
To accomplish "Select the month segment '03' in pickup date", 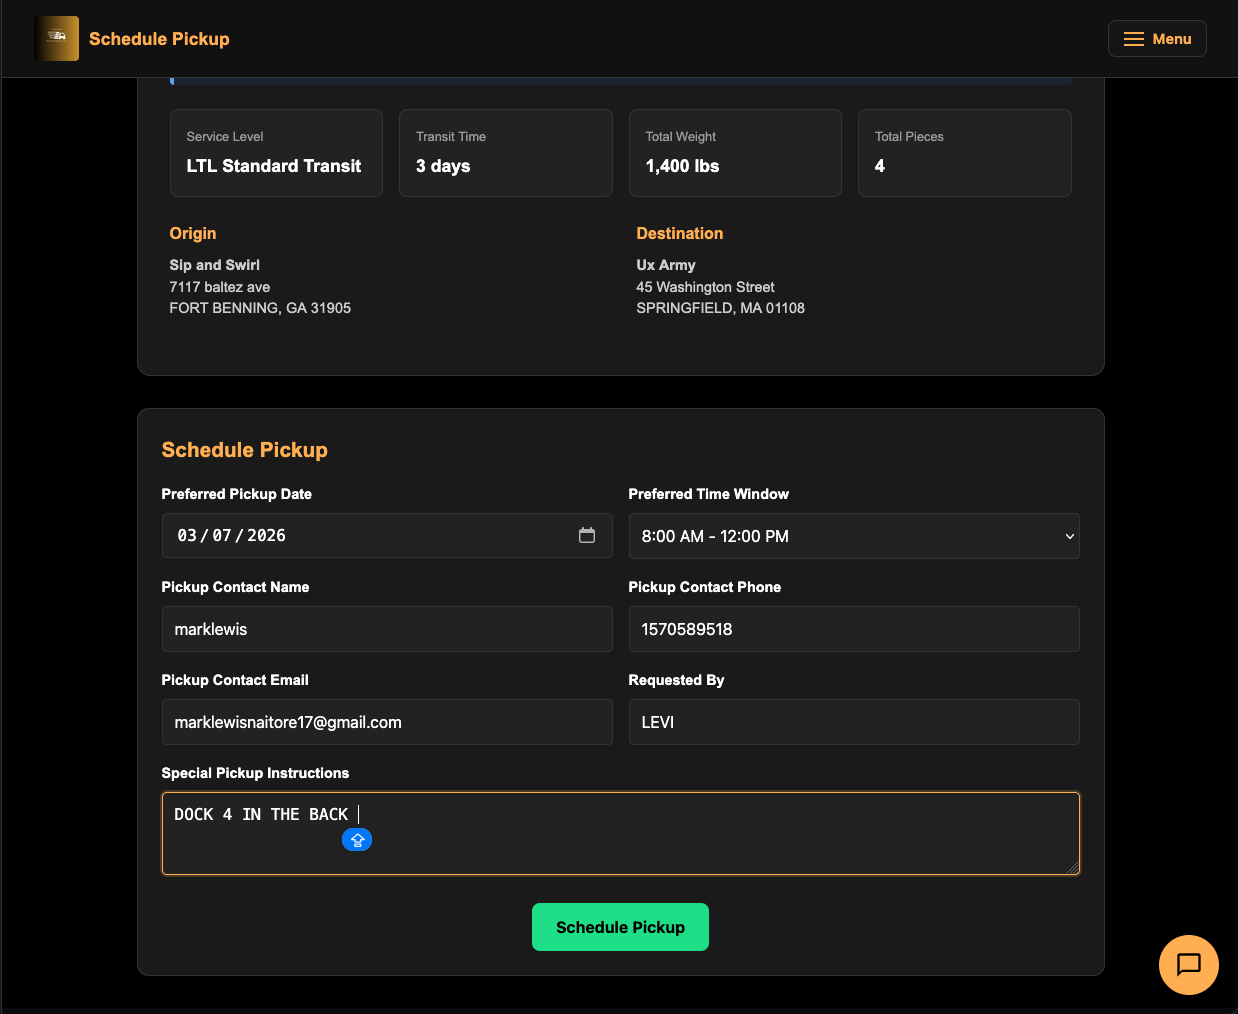I will click(187, 536).
